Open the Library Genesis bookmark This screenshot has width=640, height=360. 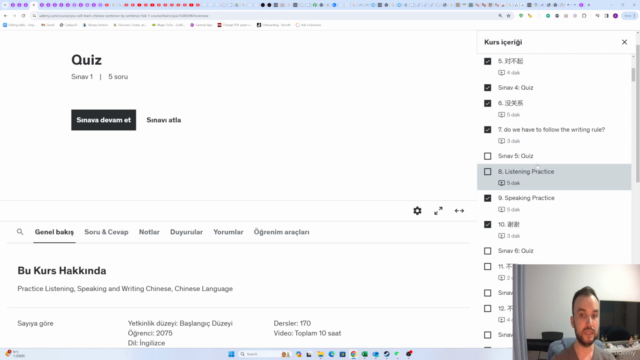click(x=95, y=25)
